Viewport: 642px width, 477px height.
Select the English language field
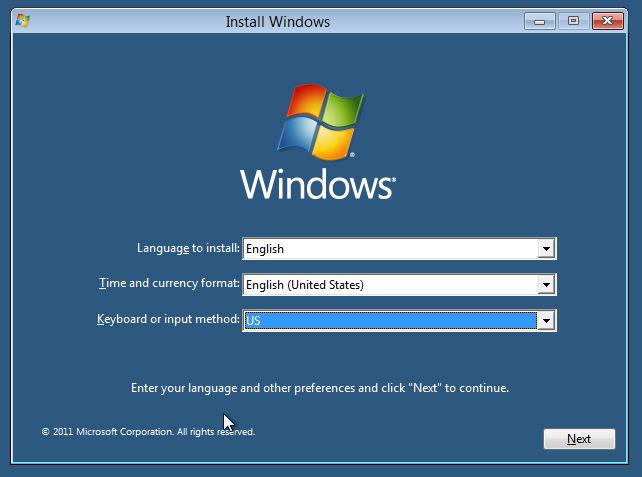coord(399,249)
